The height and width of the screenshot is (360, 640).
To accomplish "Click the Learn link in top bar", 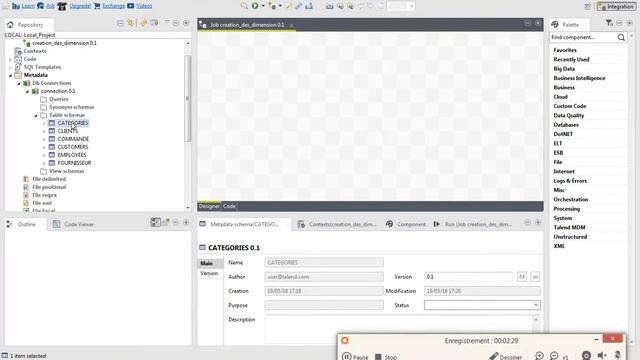I will [28, 6].
